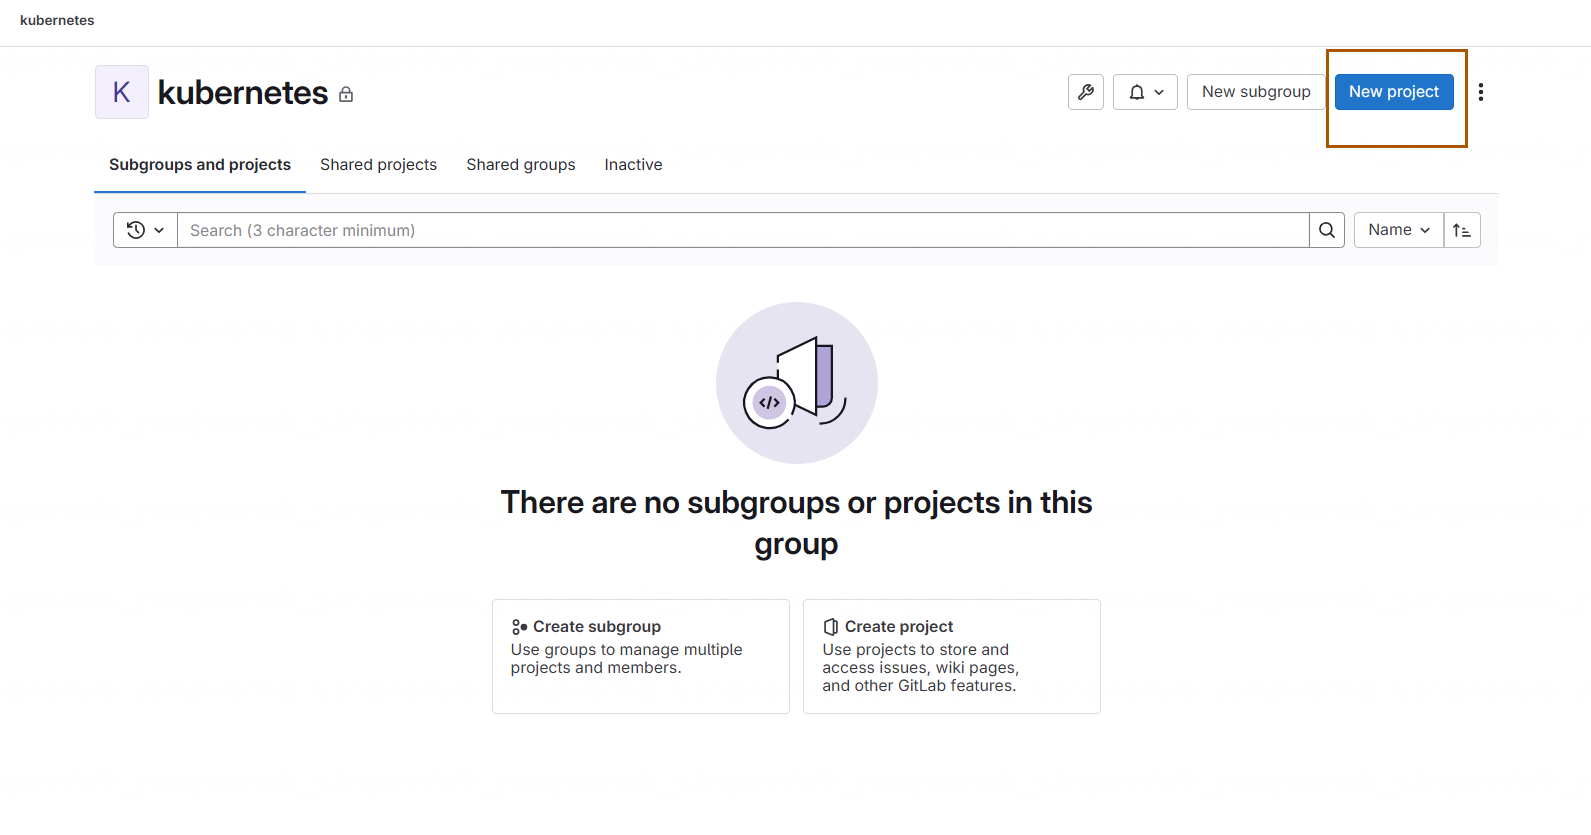Image resolution: width=1591 pixels, height=835 pixels.
Task: Click the magnifier search button
Action: (x=1327, y=230)
